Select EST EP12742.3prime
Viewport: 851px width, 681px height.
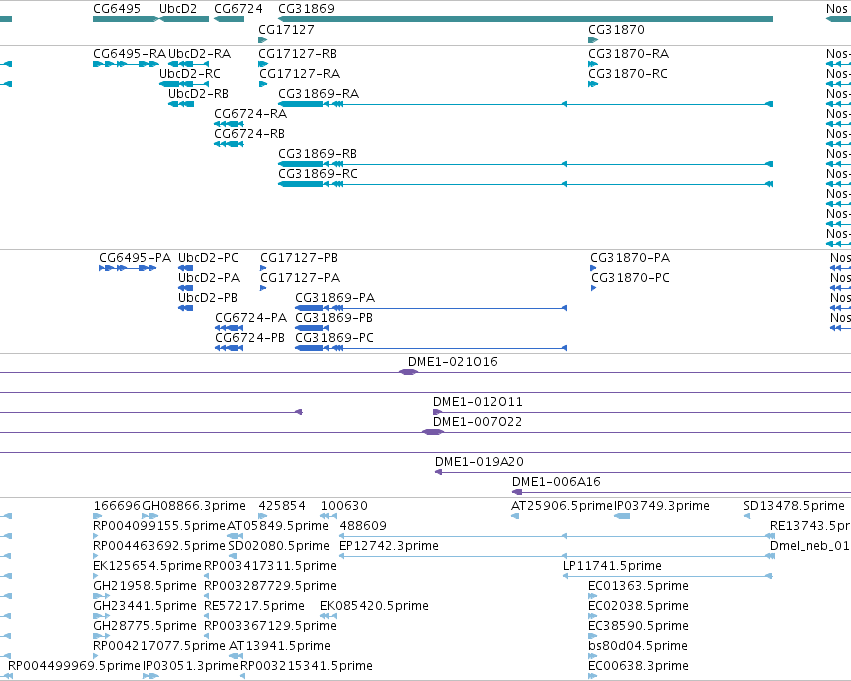(x=389, y=546)
